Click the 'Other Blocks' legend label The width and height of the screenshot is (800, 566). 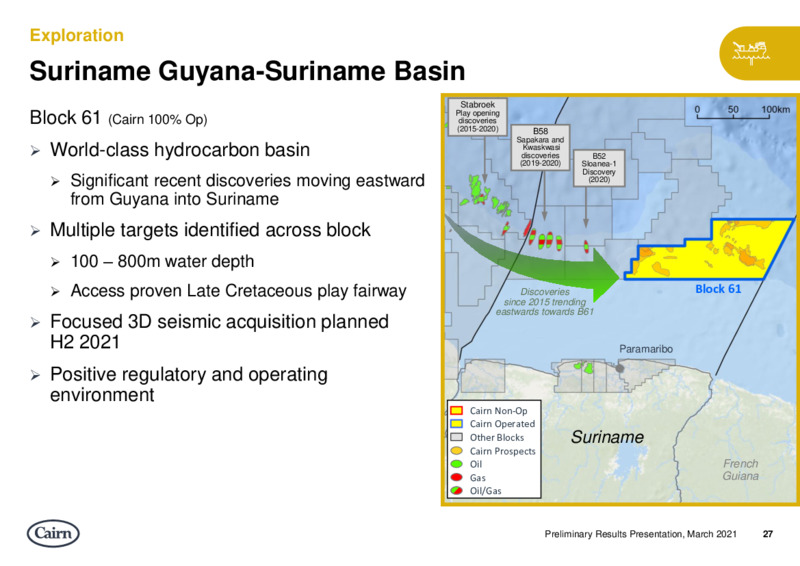coord(497,437)
